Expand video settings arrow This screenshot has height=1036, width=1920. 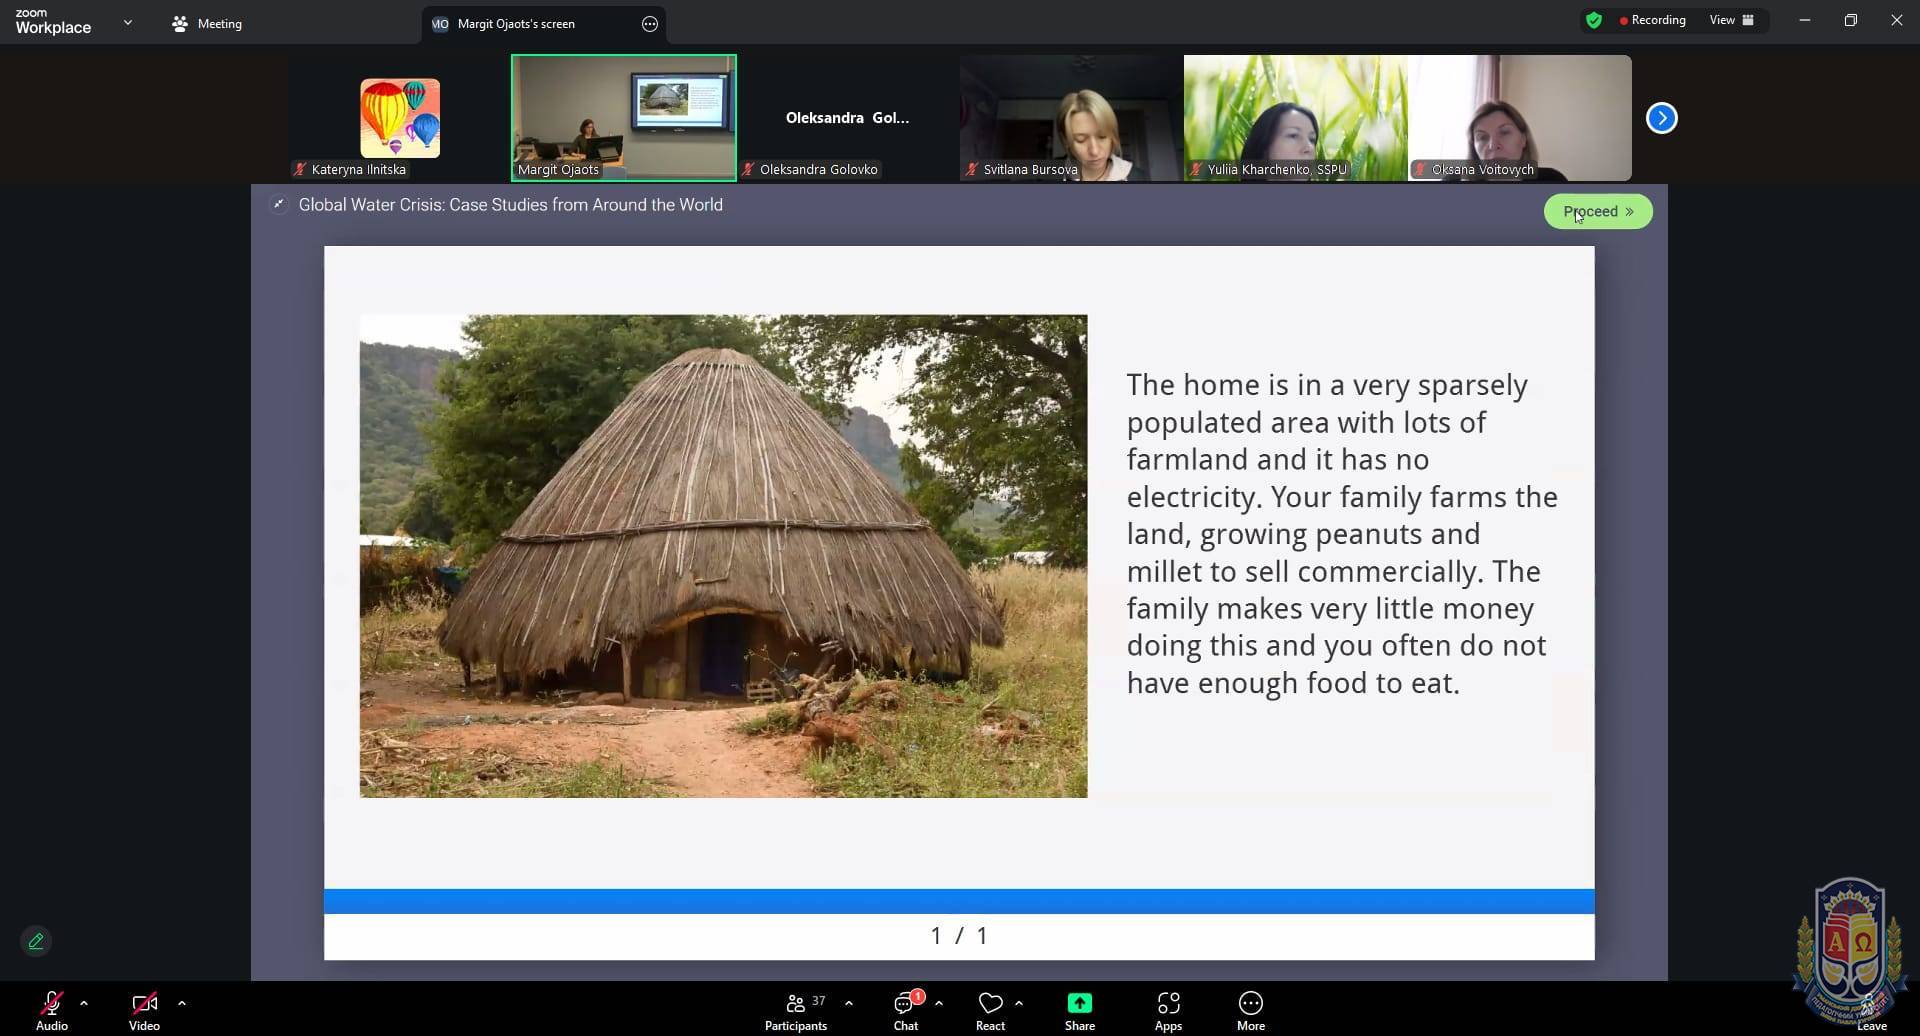182,1003
